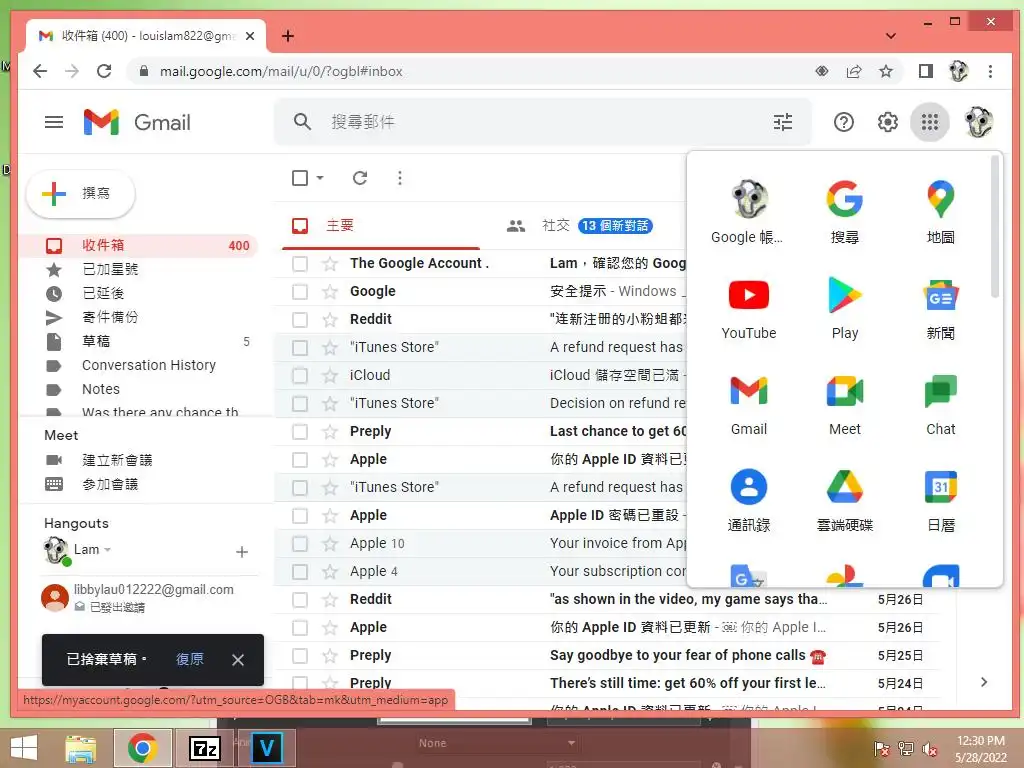Select the iCloud email checkbox
The image size is (1024, 768).
[x=300, y=376]
